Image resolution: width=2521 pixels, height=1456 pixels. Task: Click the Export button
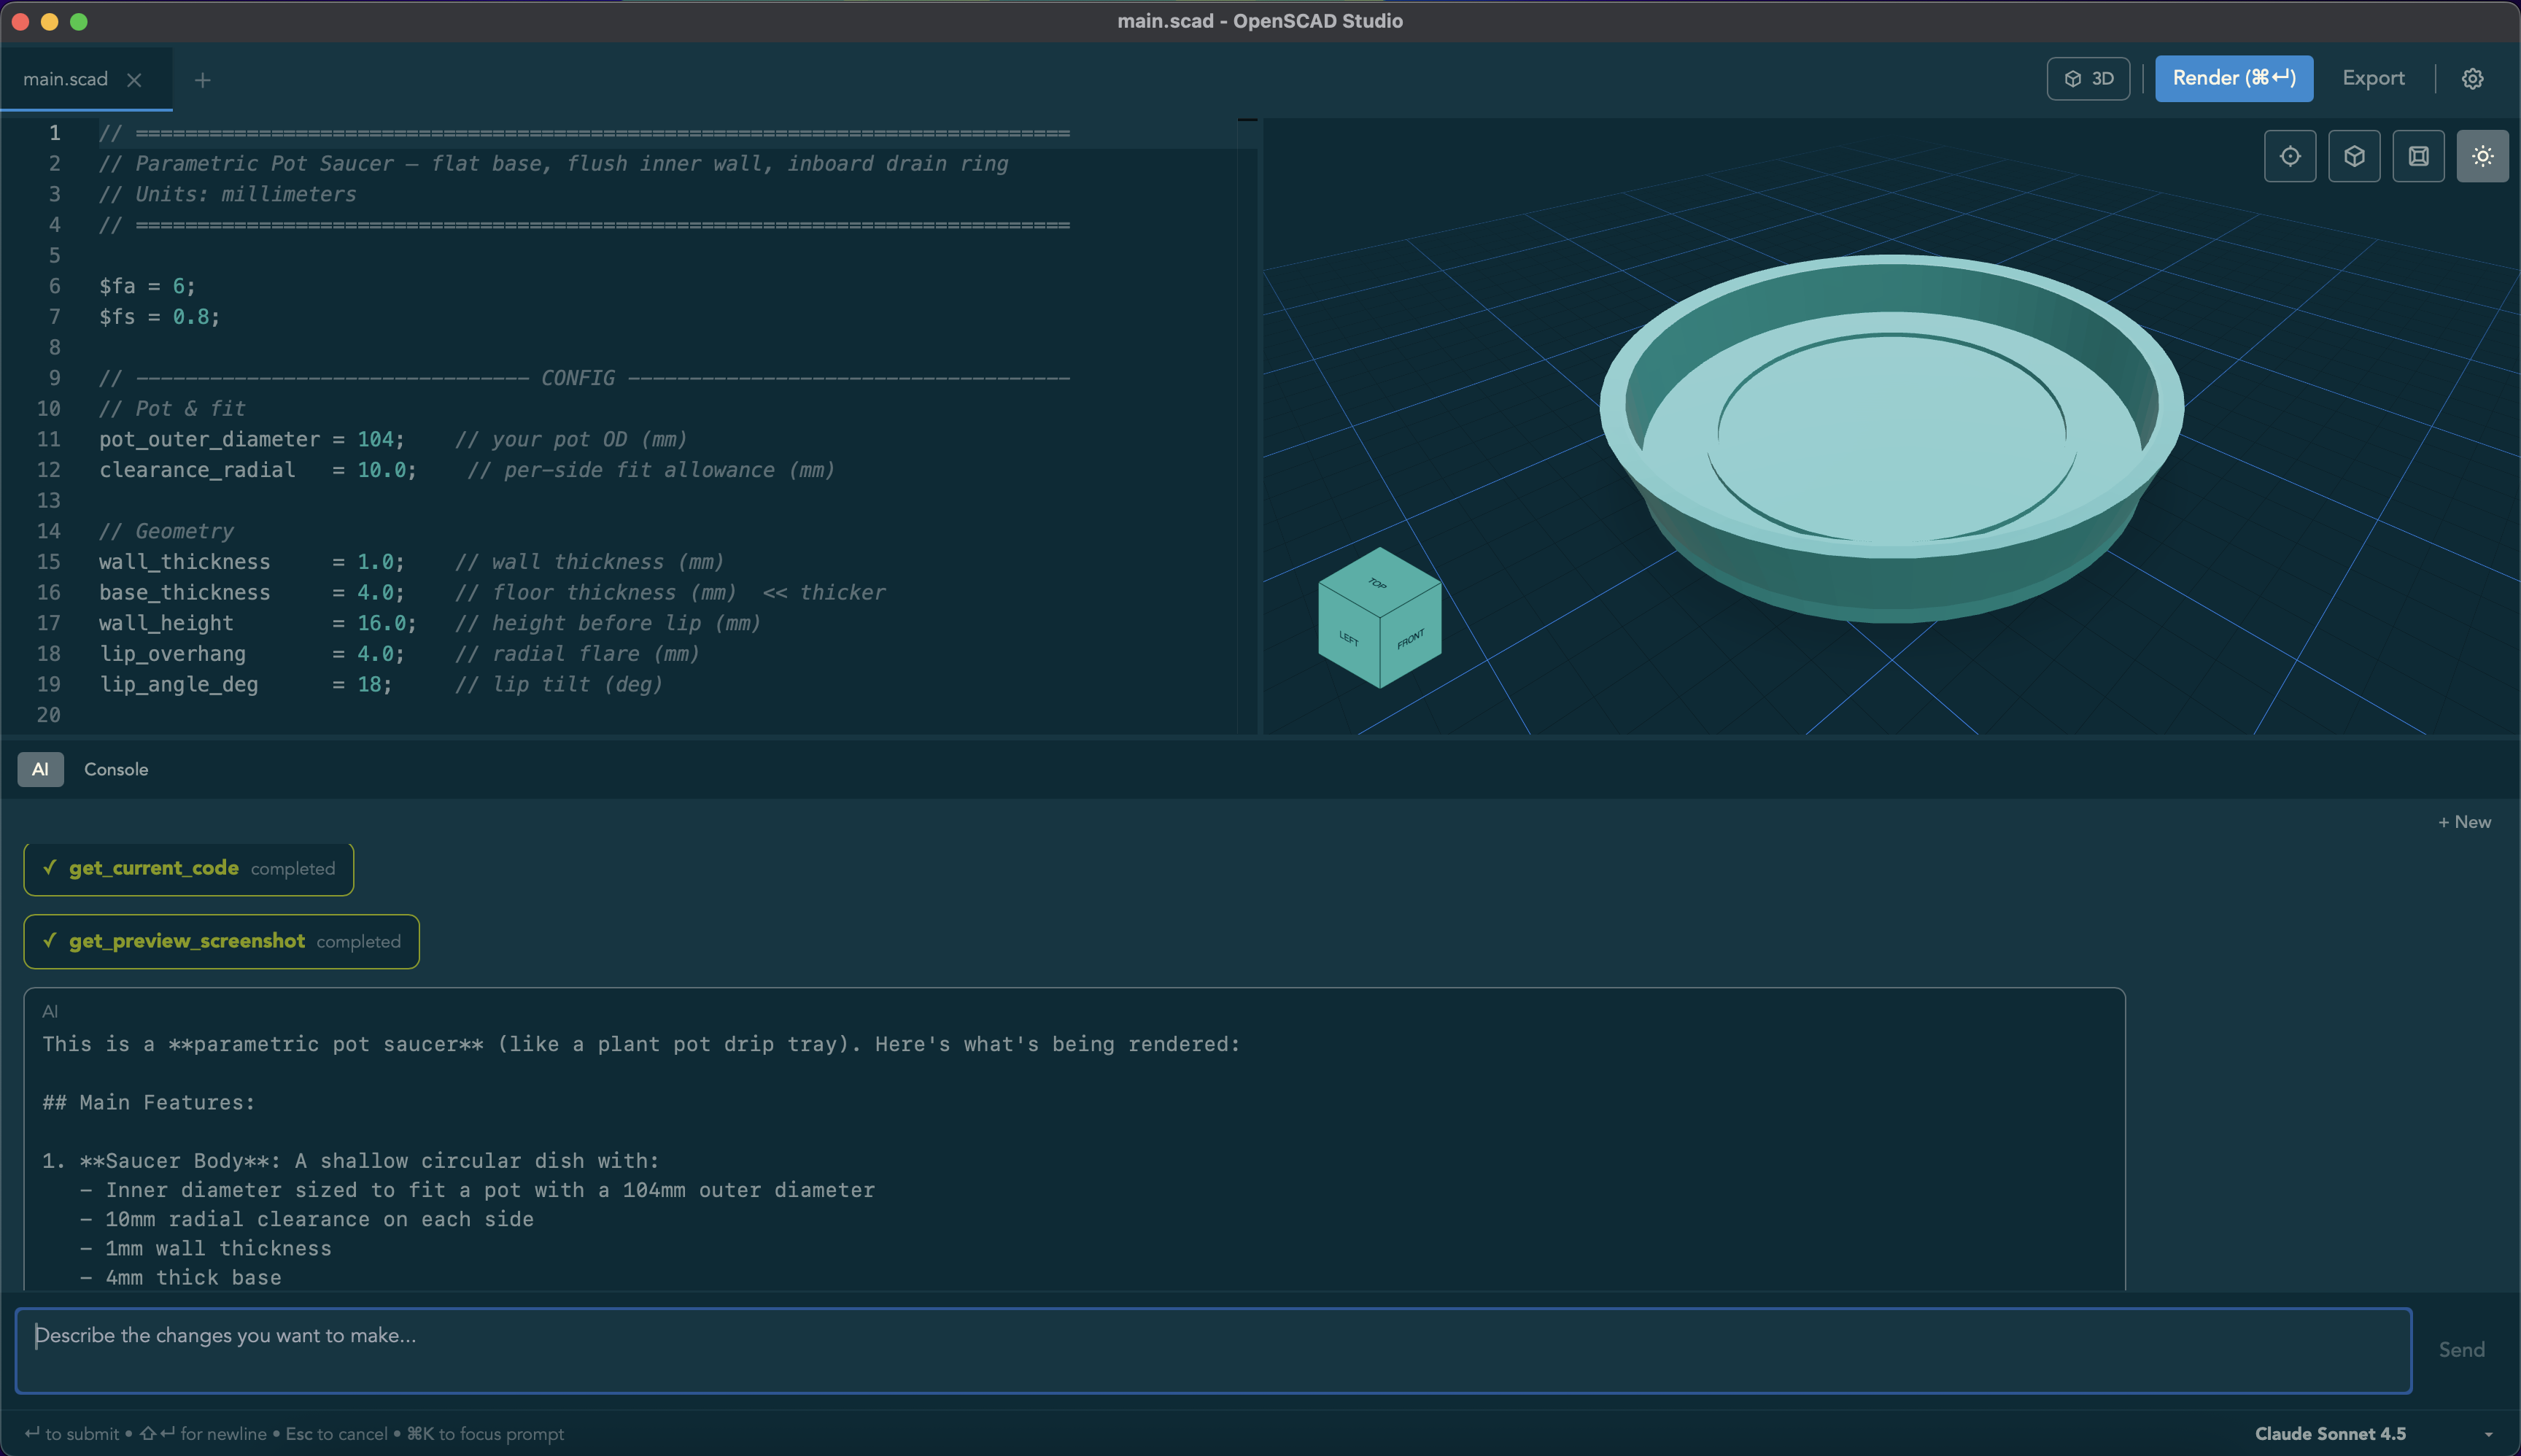click(2373, 79)
